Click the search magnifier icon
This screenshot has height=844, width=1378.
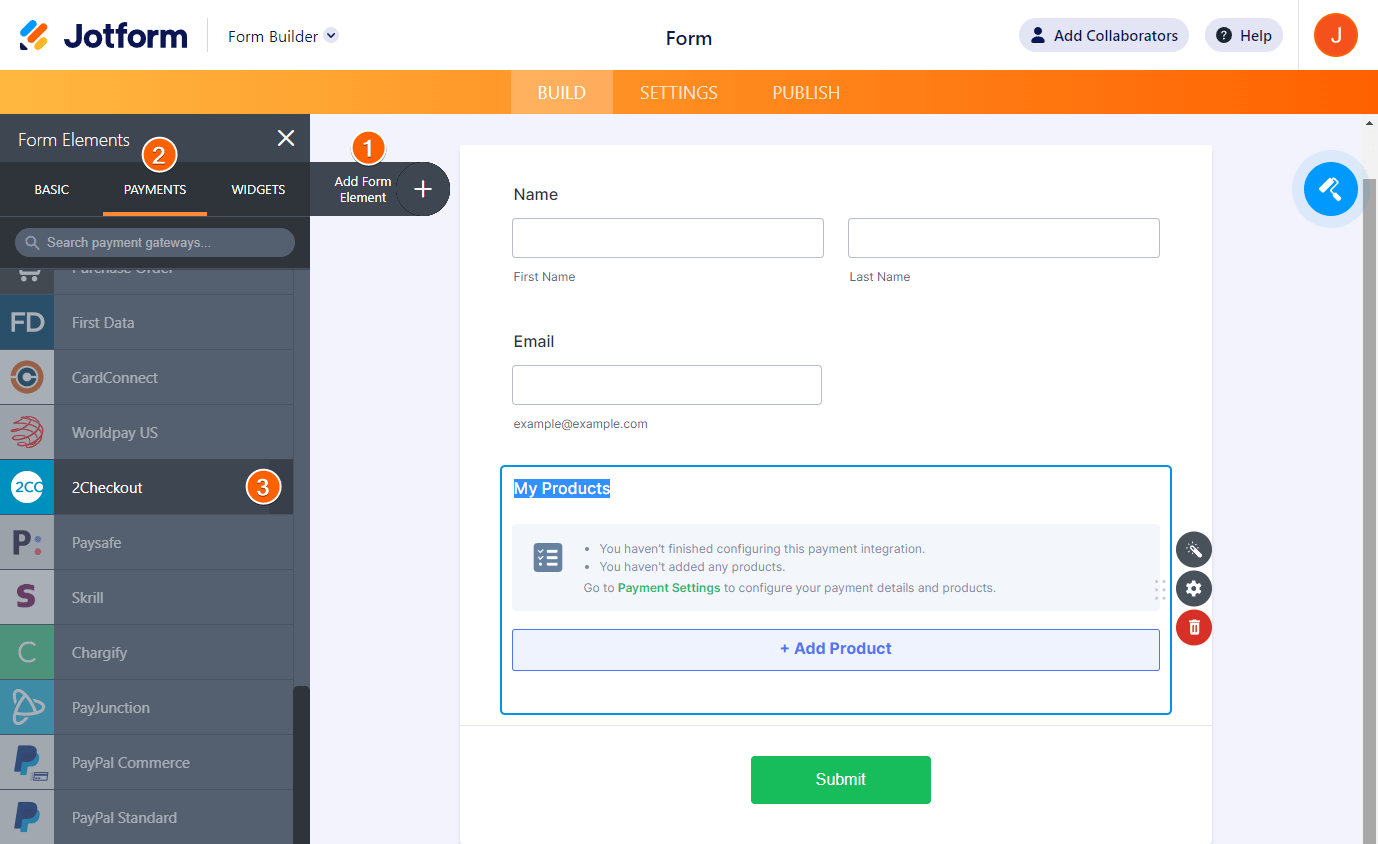pos(32,242)
